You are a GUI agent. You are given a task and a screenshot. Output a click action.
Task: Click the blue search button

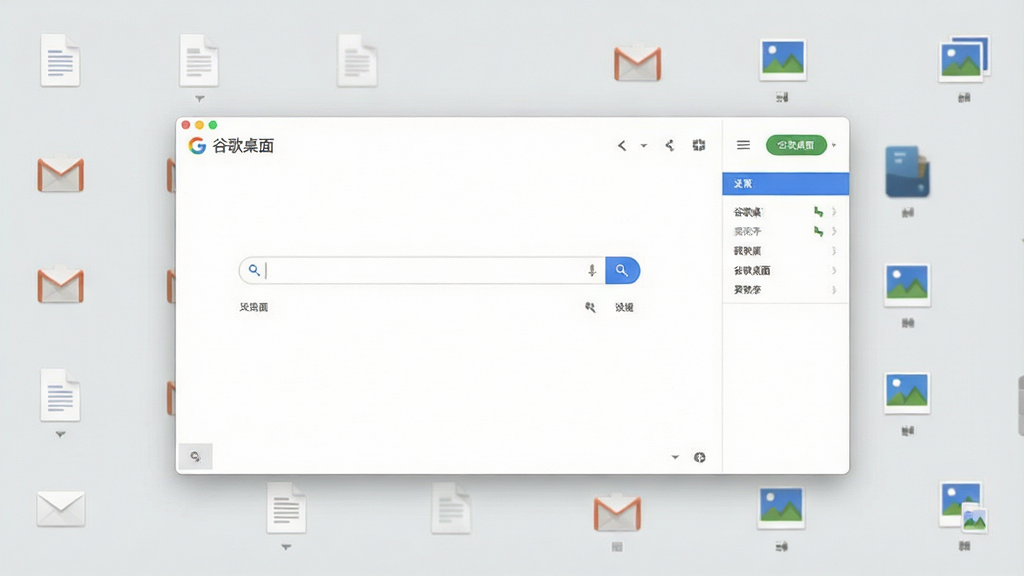[622, 270]
